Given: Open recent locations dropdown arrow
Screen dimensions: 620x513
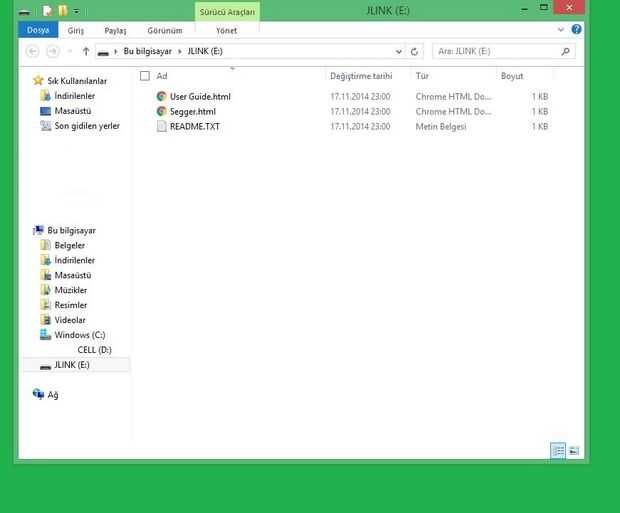Looking at the screenshot, I should coord(70,51).
